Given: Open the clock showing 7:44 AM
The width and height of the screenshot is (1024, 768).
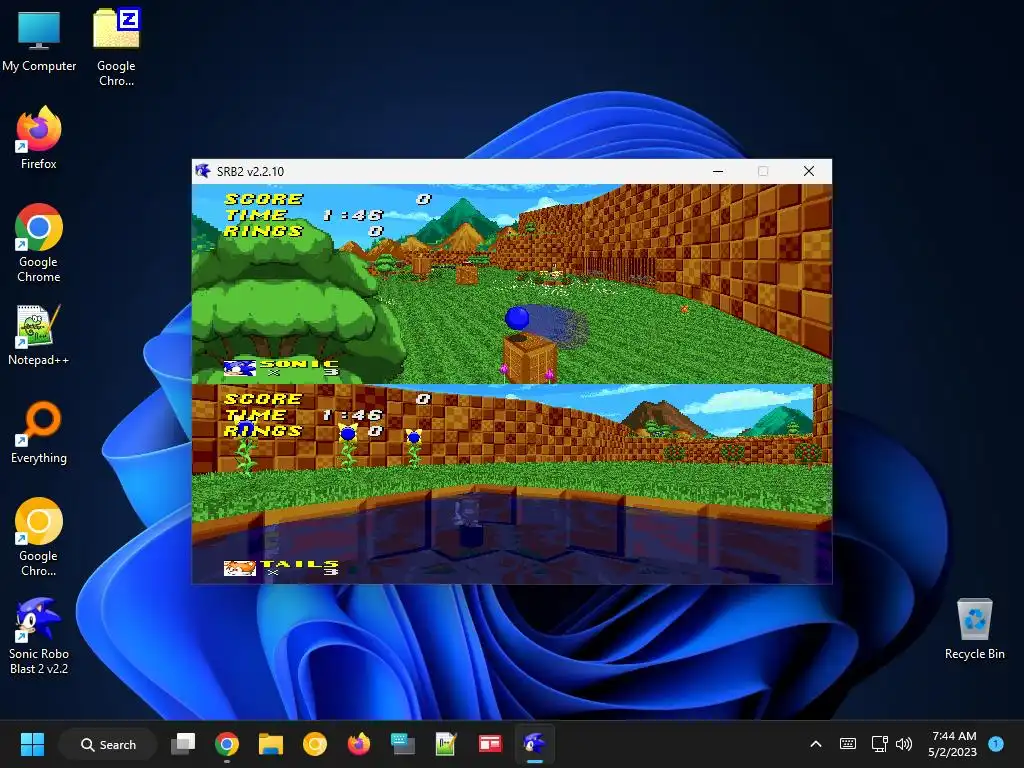Looking at the screenshot, I should click(952, 744).
